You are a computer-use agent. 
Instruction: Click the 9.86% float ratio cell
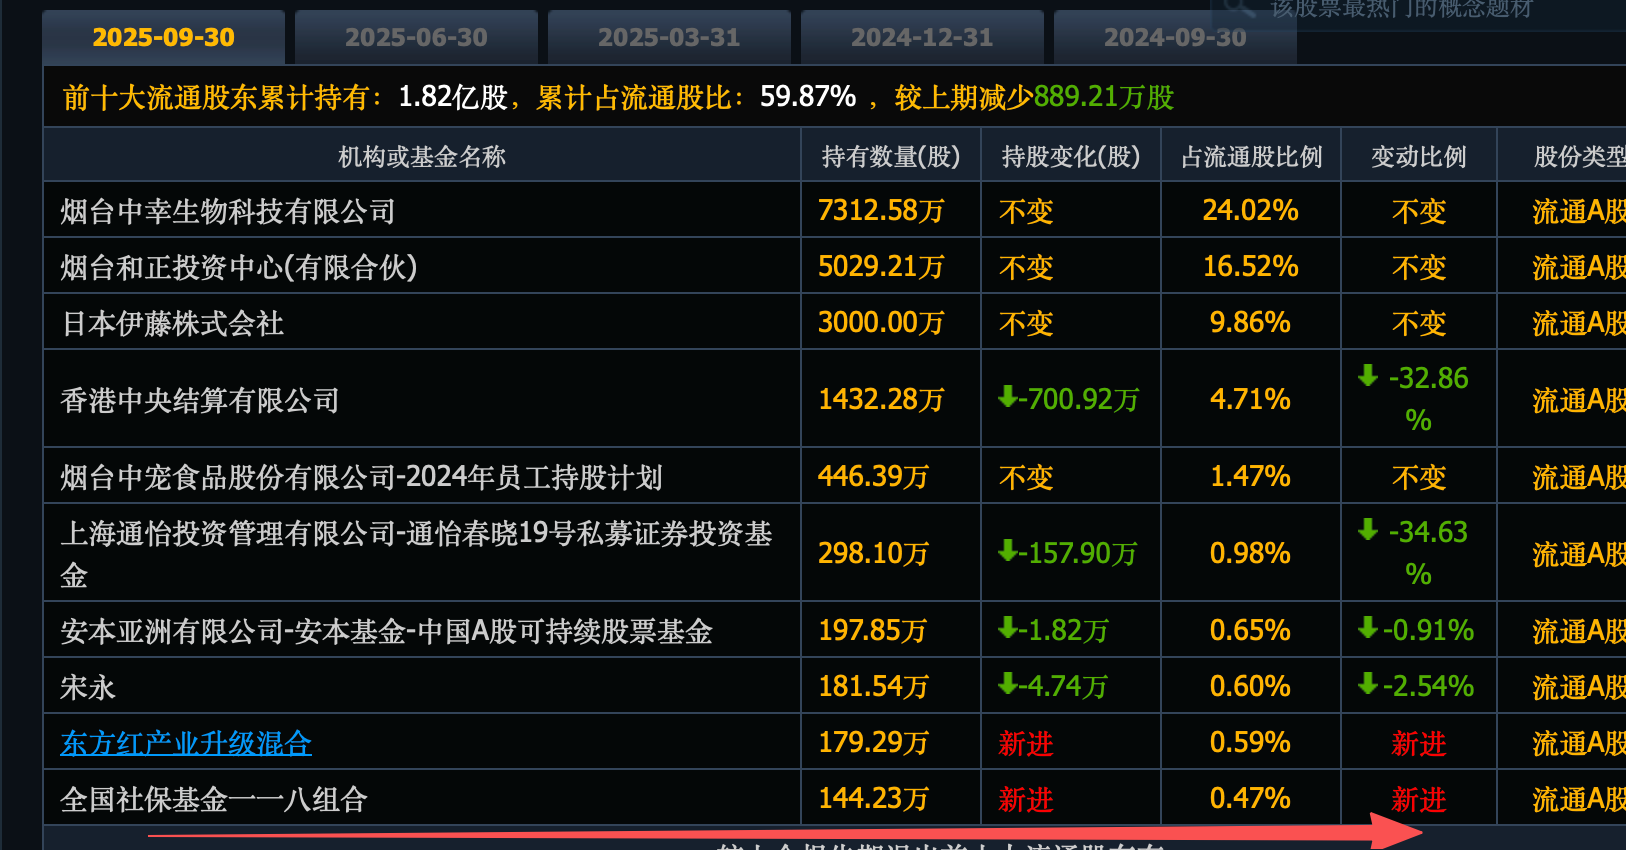click(1250, 322)
